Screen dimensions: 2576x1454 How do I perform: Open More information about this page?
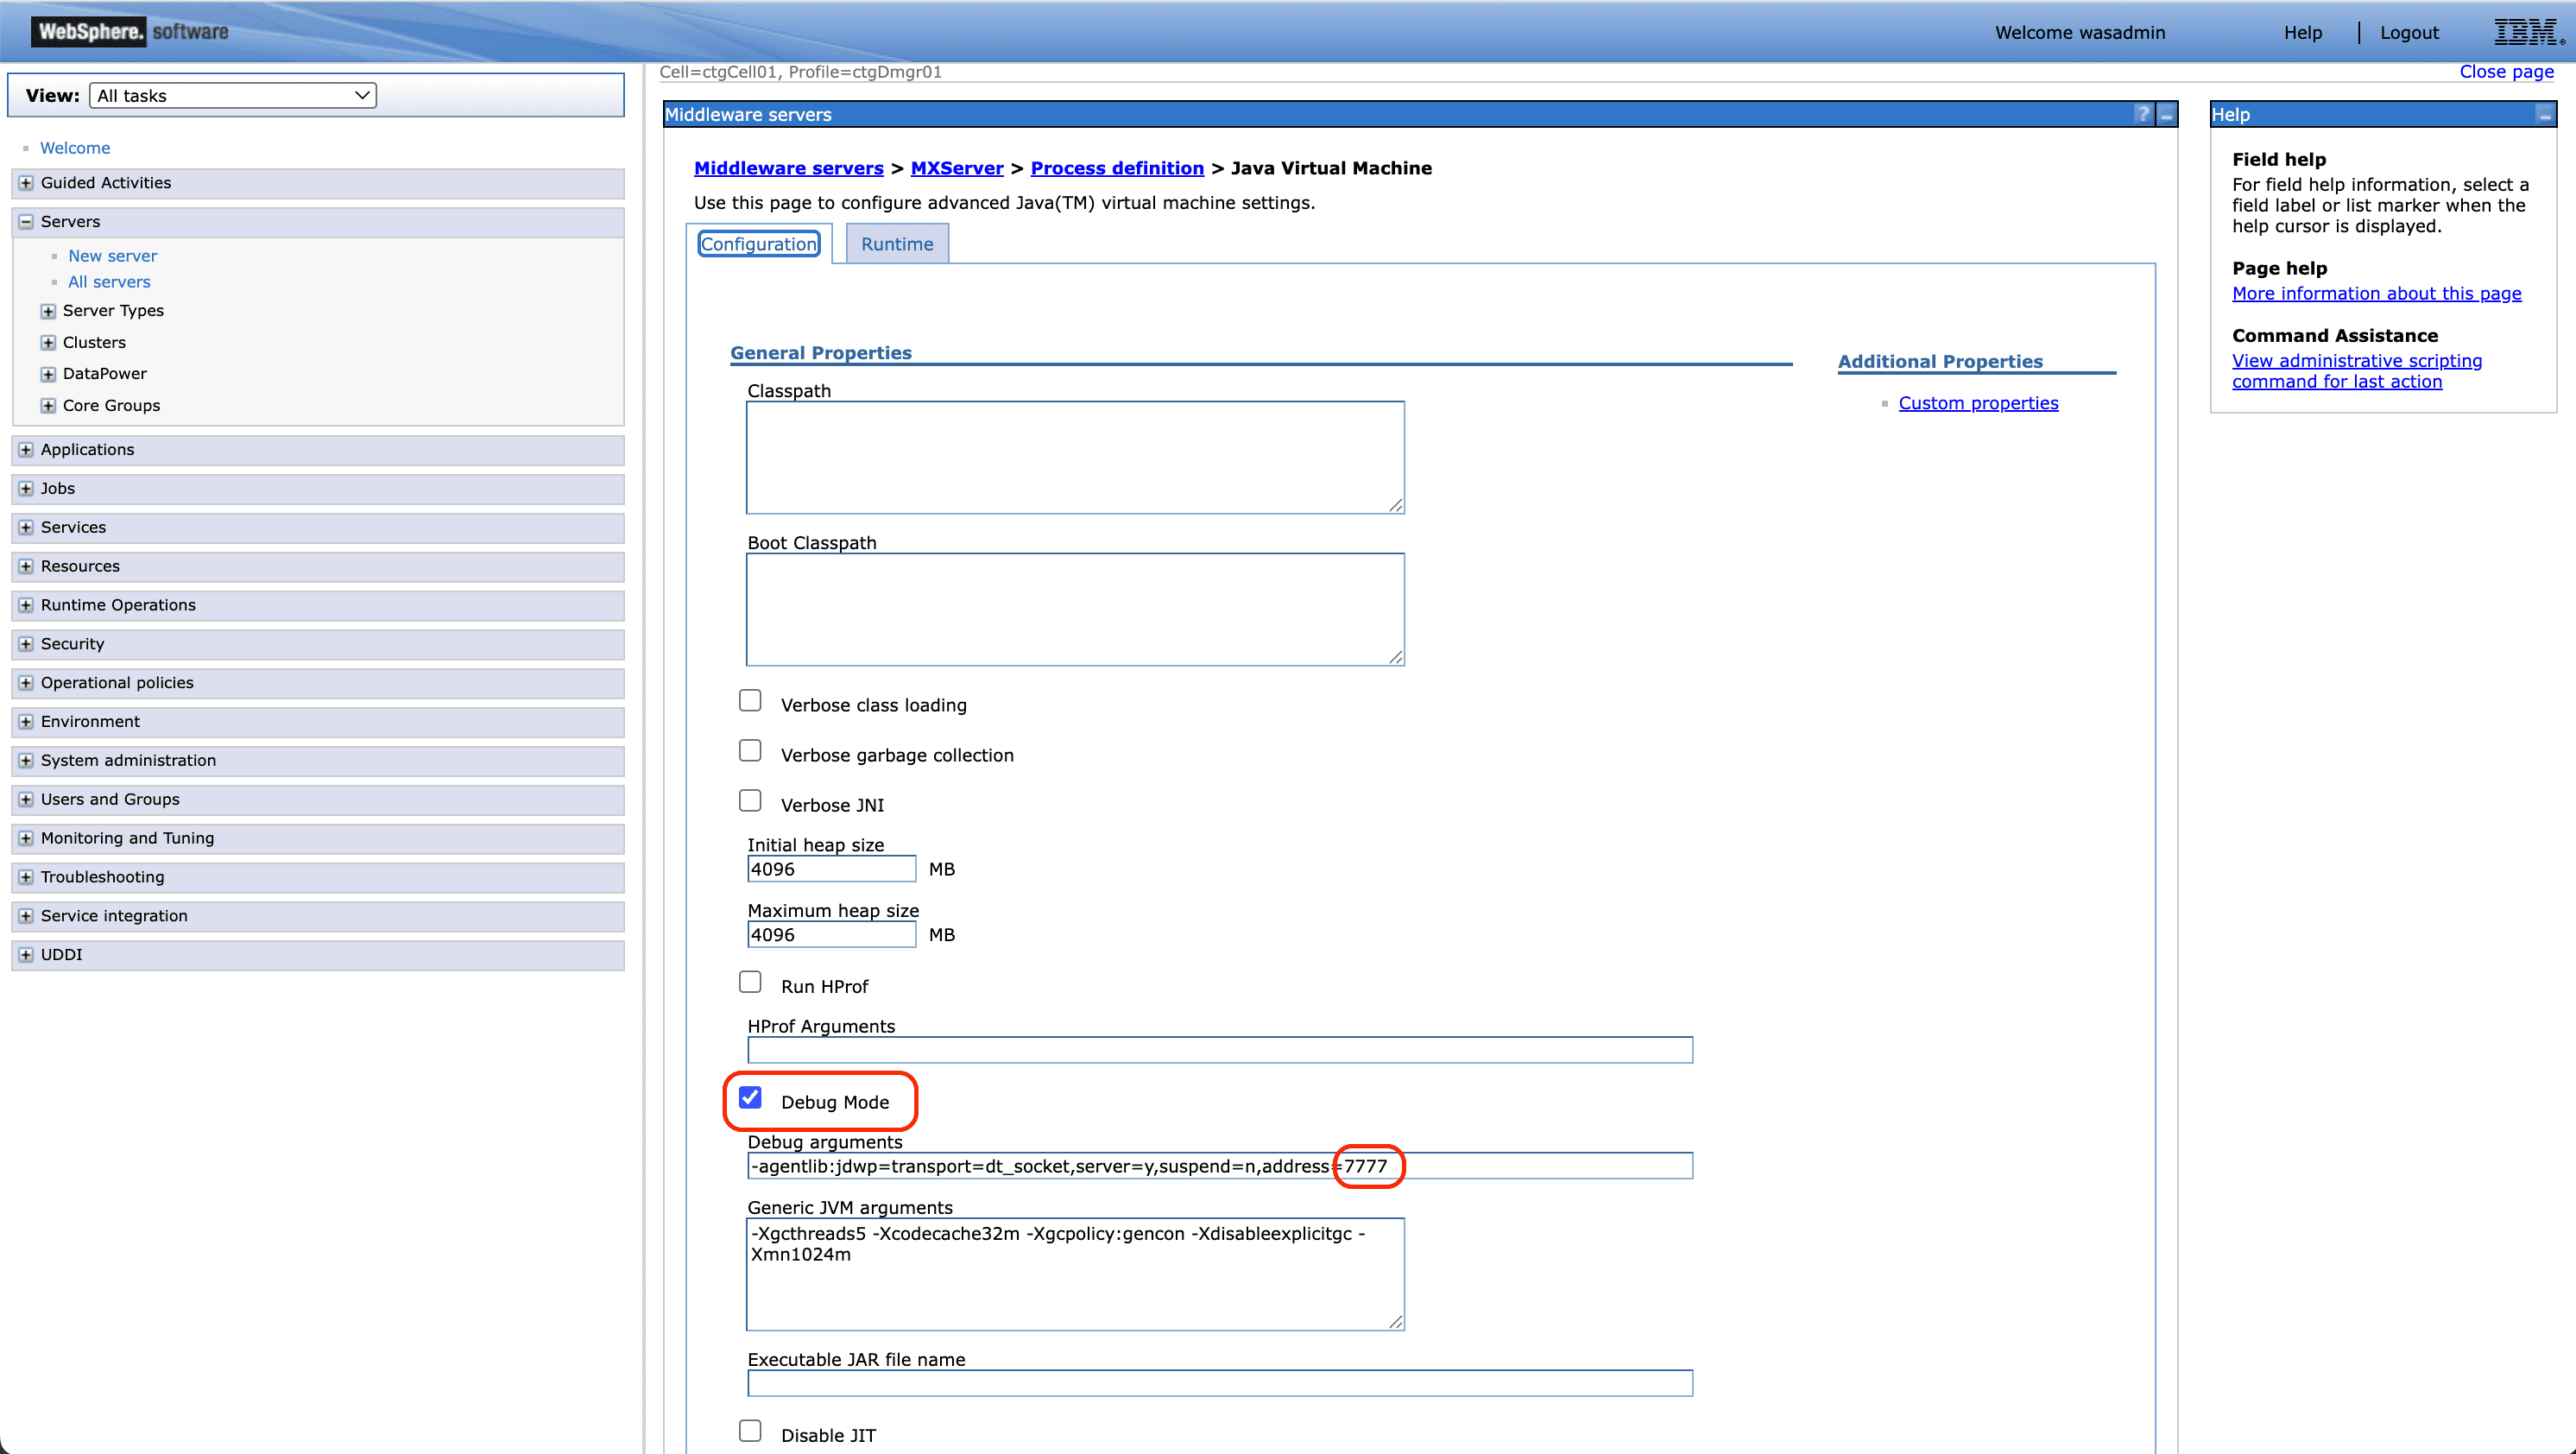click(2376, 293)
